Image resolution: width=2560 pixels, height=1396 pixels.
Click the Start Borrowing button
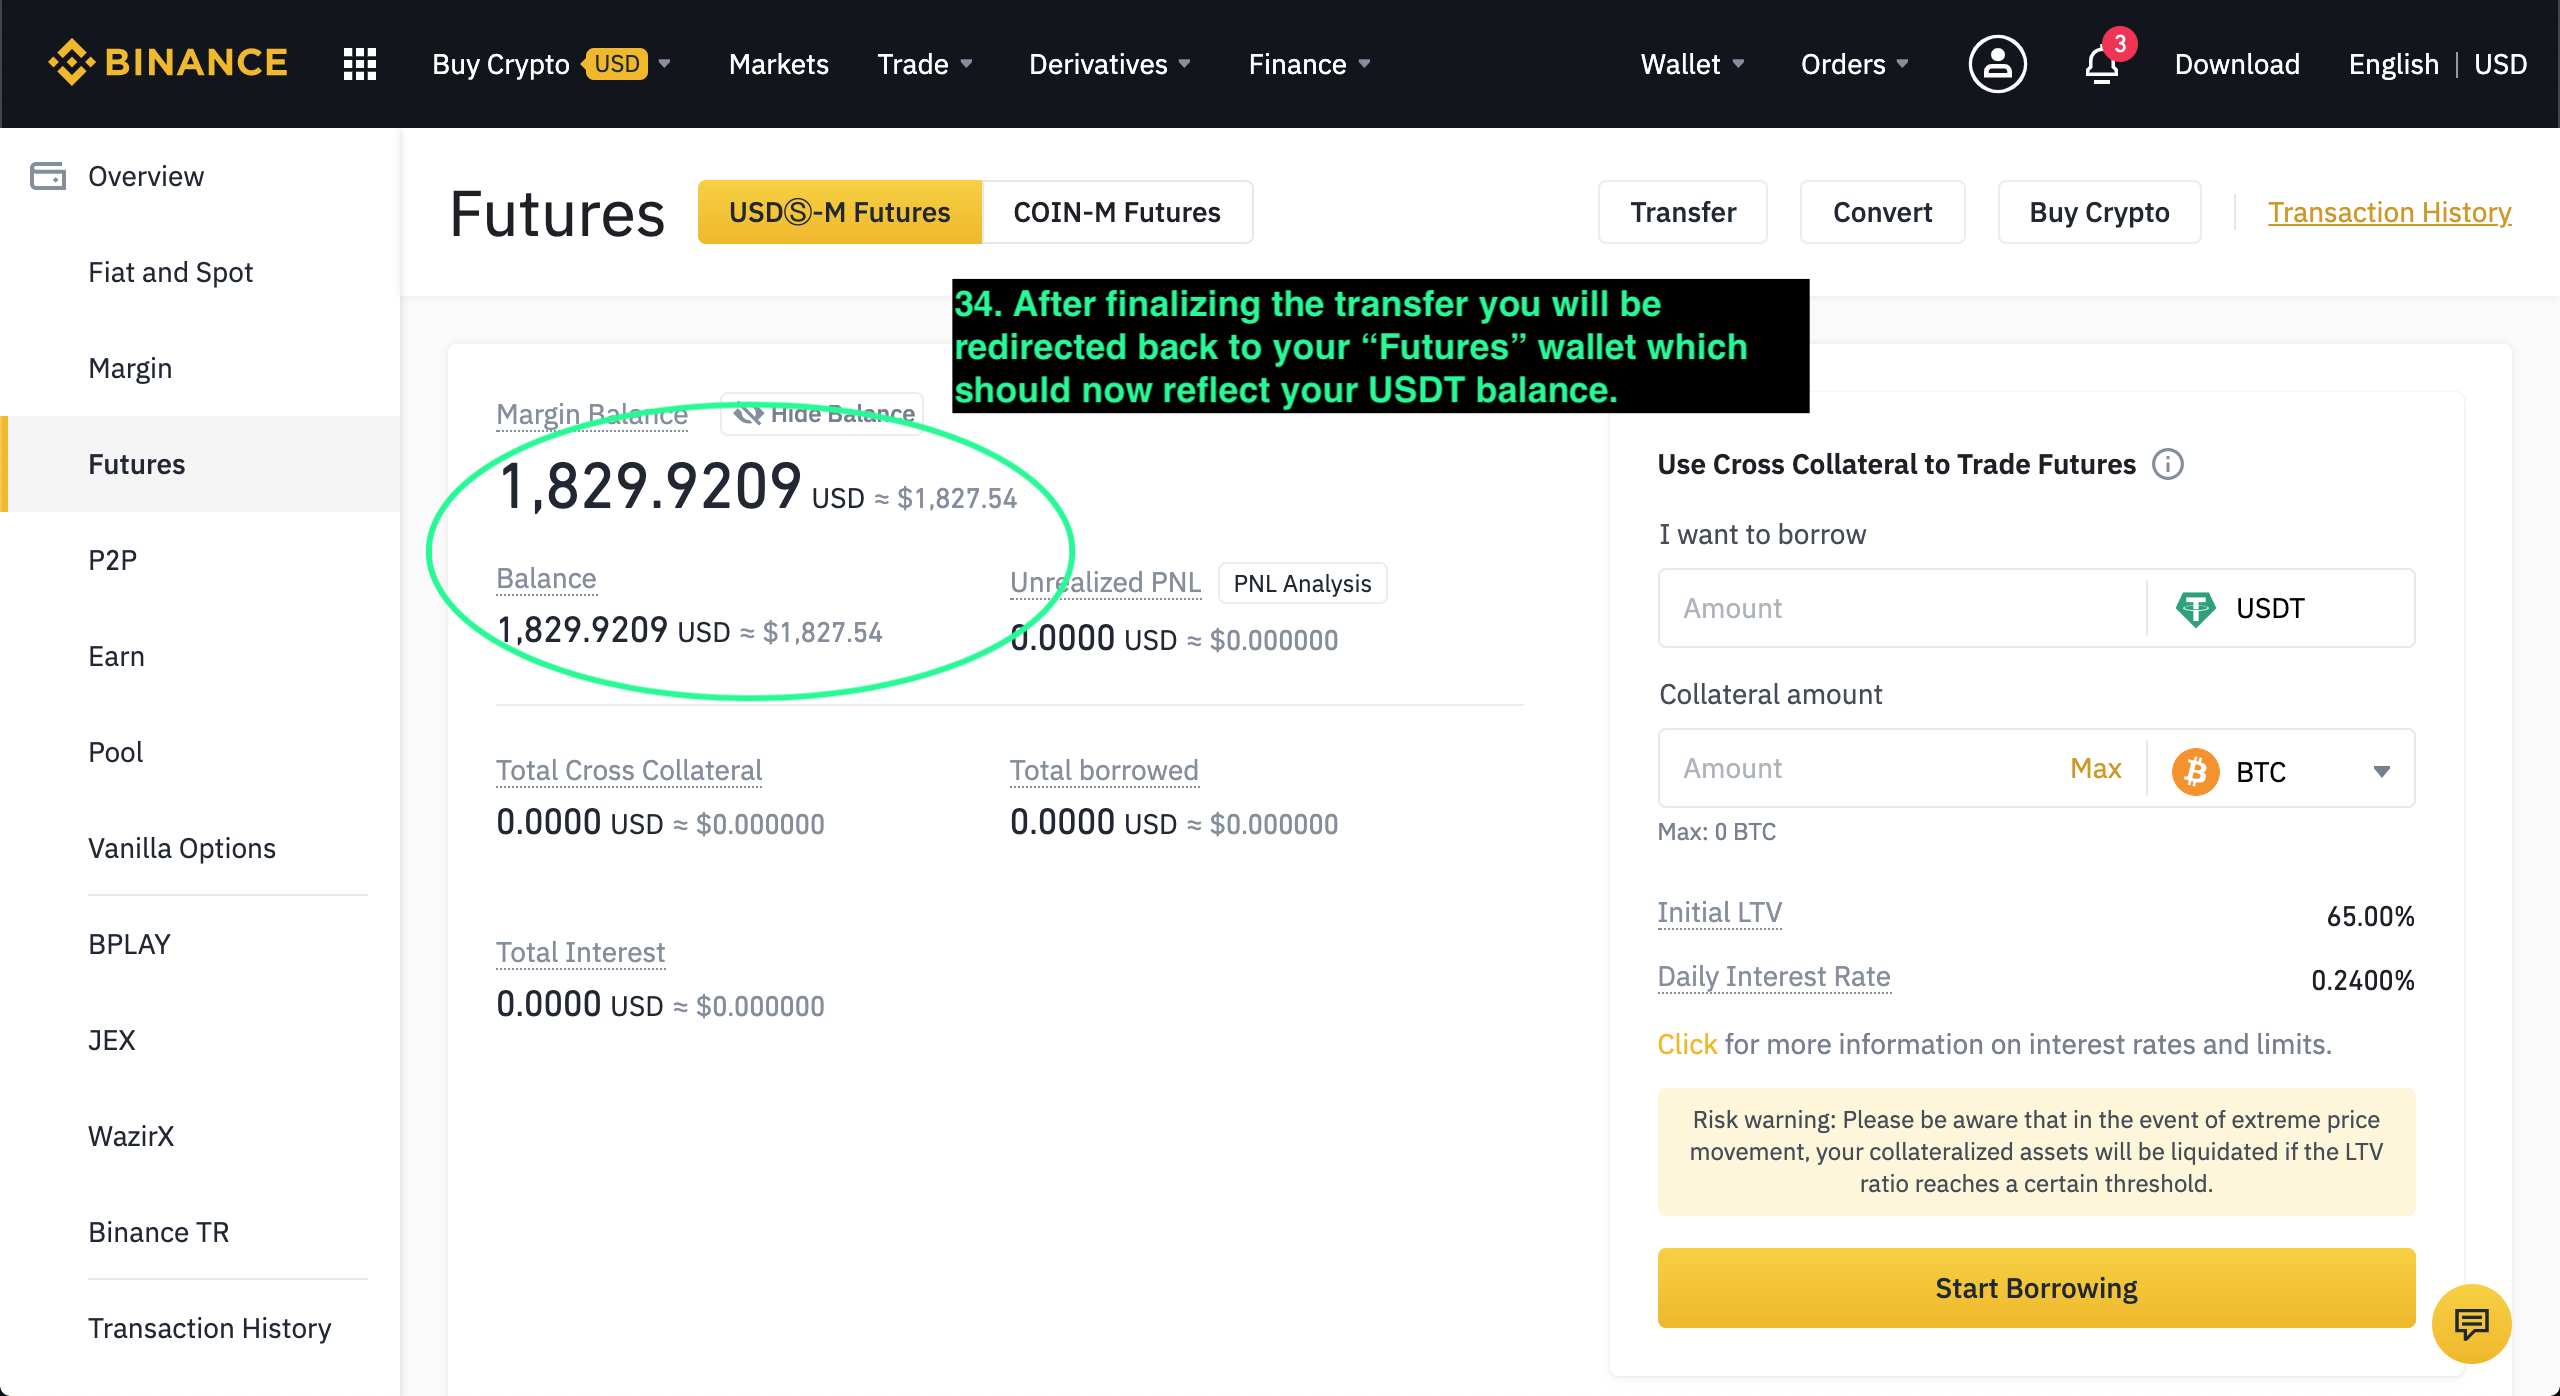[x=2036, y=1288]
